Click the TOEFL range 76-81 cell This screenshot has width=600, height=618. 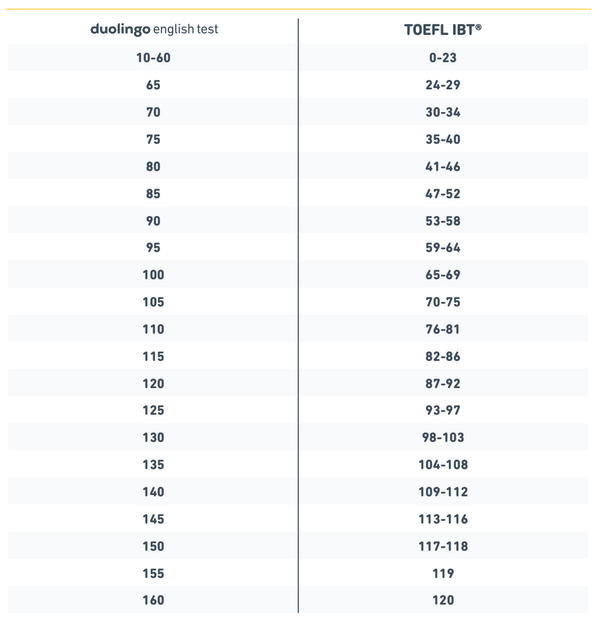[442, 329]
